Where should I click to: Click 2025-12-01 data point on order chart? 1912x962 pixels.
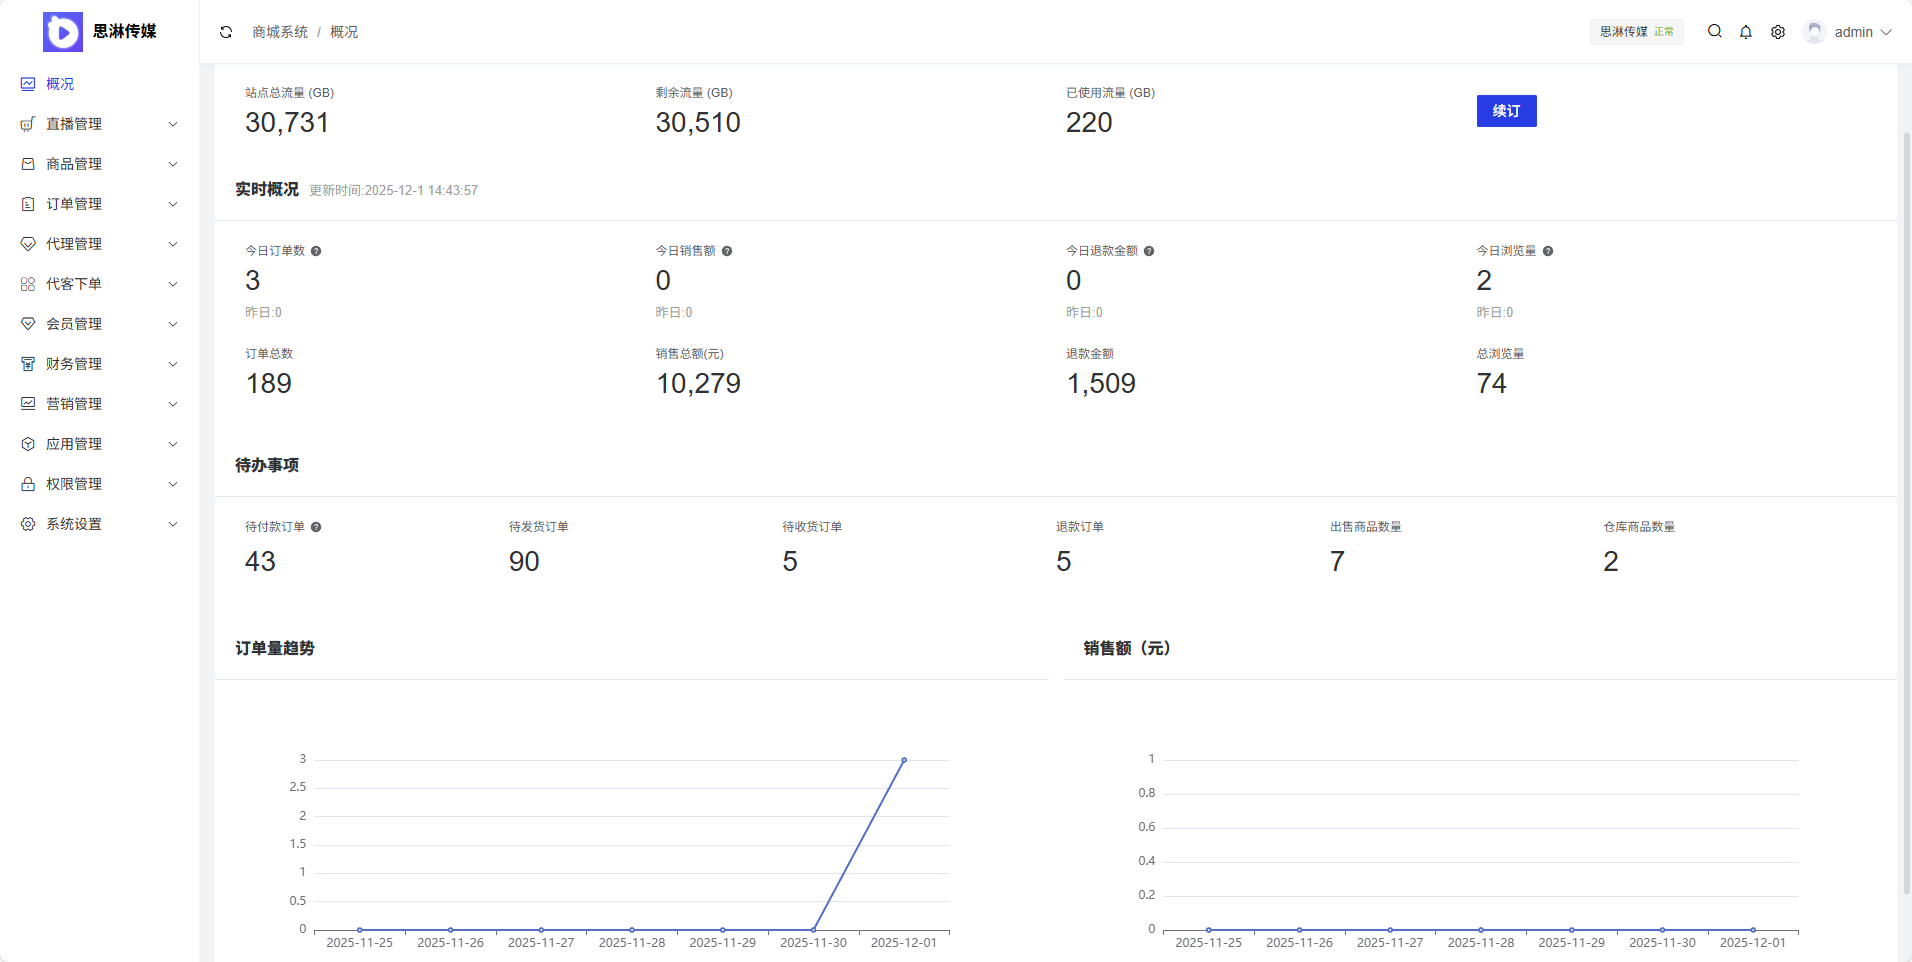[x=904, y=760]
